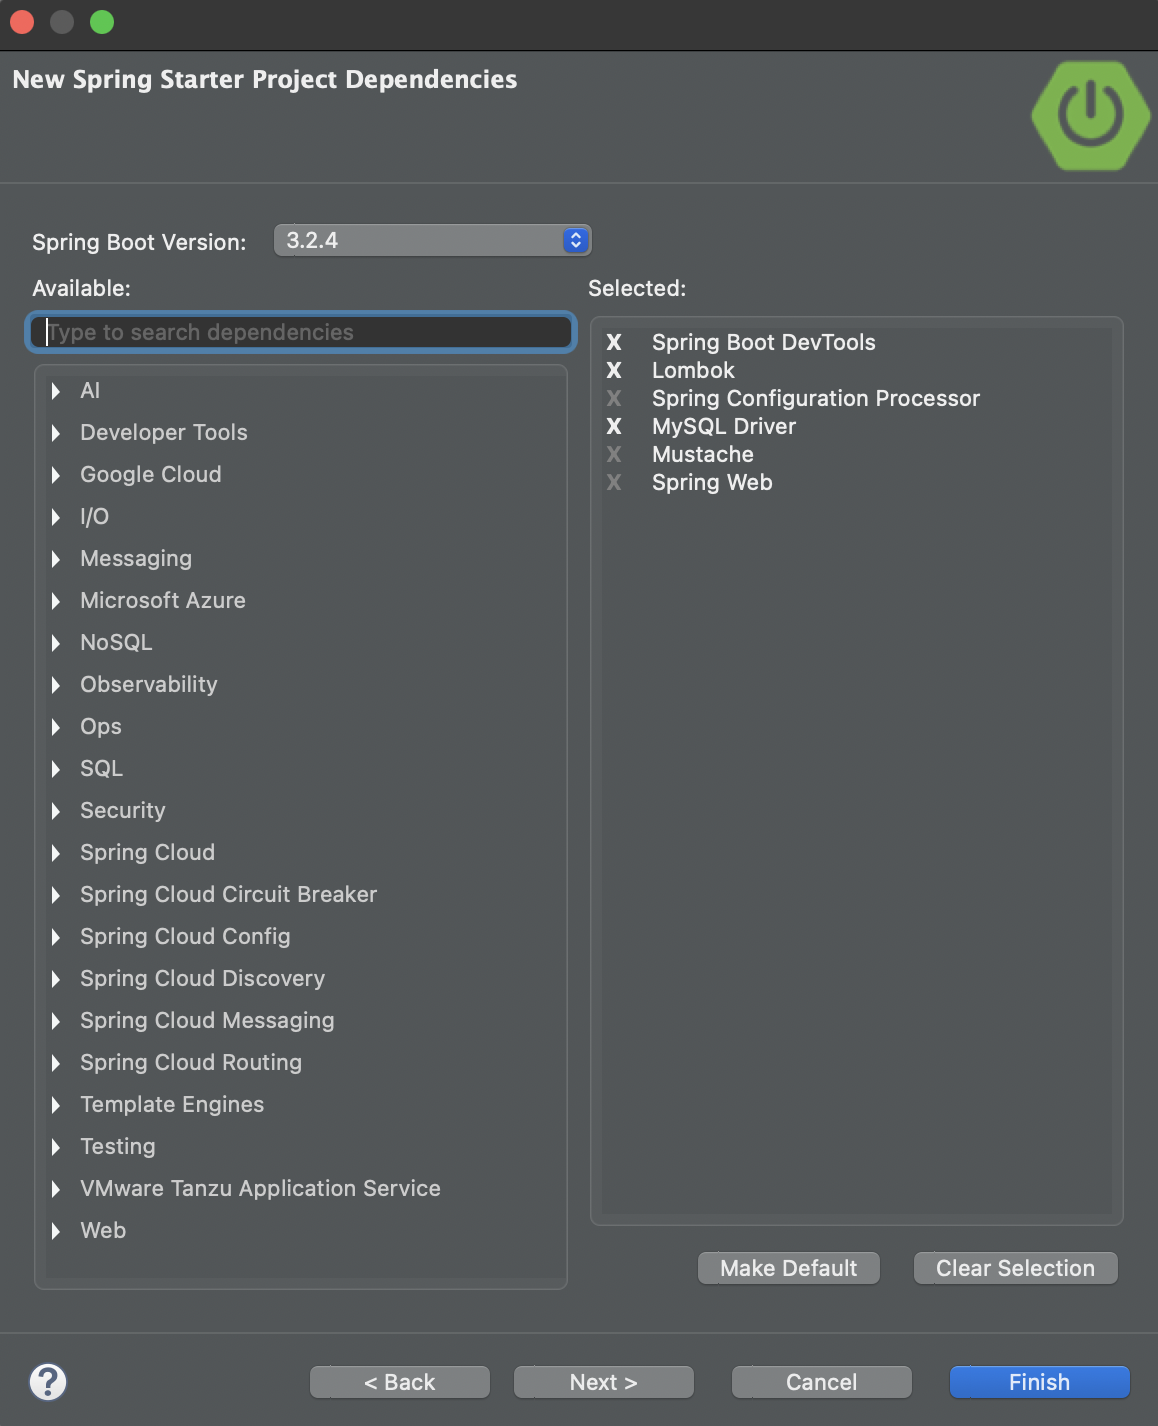The width and height of the screenshot is (1158, 1426).
Task: Expand the Spring Cloud Messaging arrow
Action: (56, 1021)
